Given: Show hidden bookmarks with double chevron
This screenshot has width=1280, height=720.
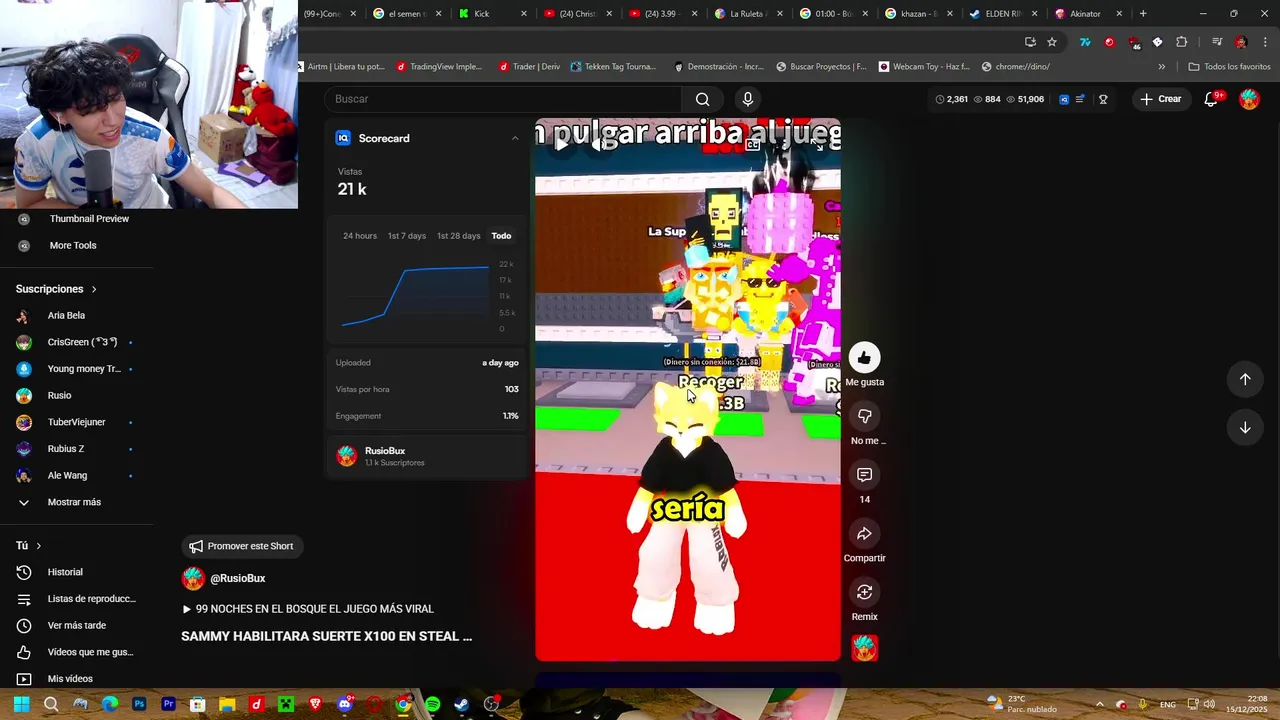Looking at the screenshot, I should 1161,67.
